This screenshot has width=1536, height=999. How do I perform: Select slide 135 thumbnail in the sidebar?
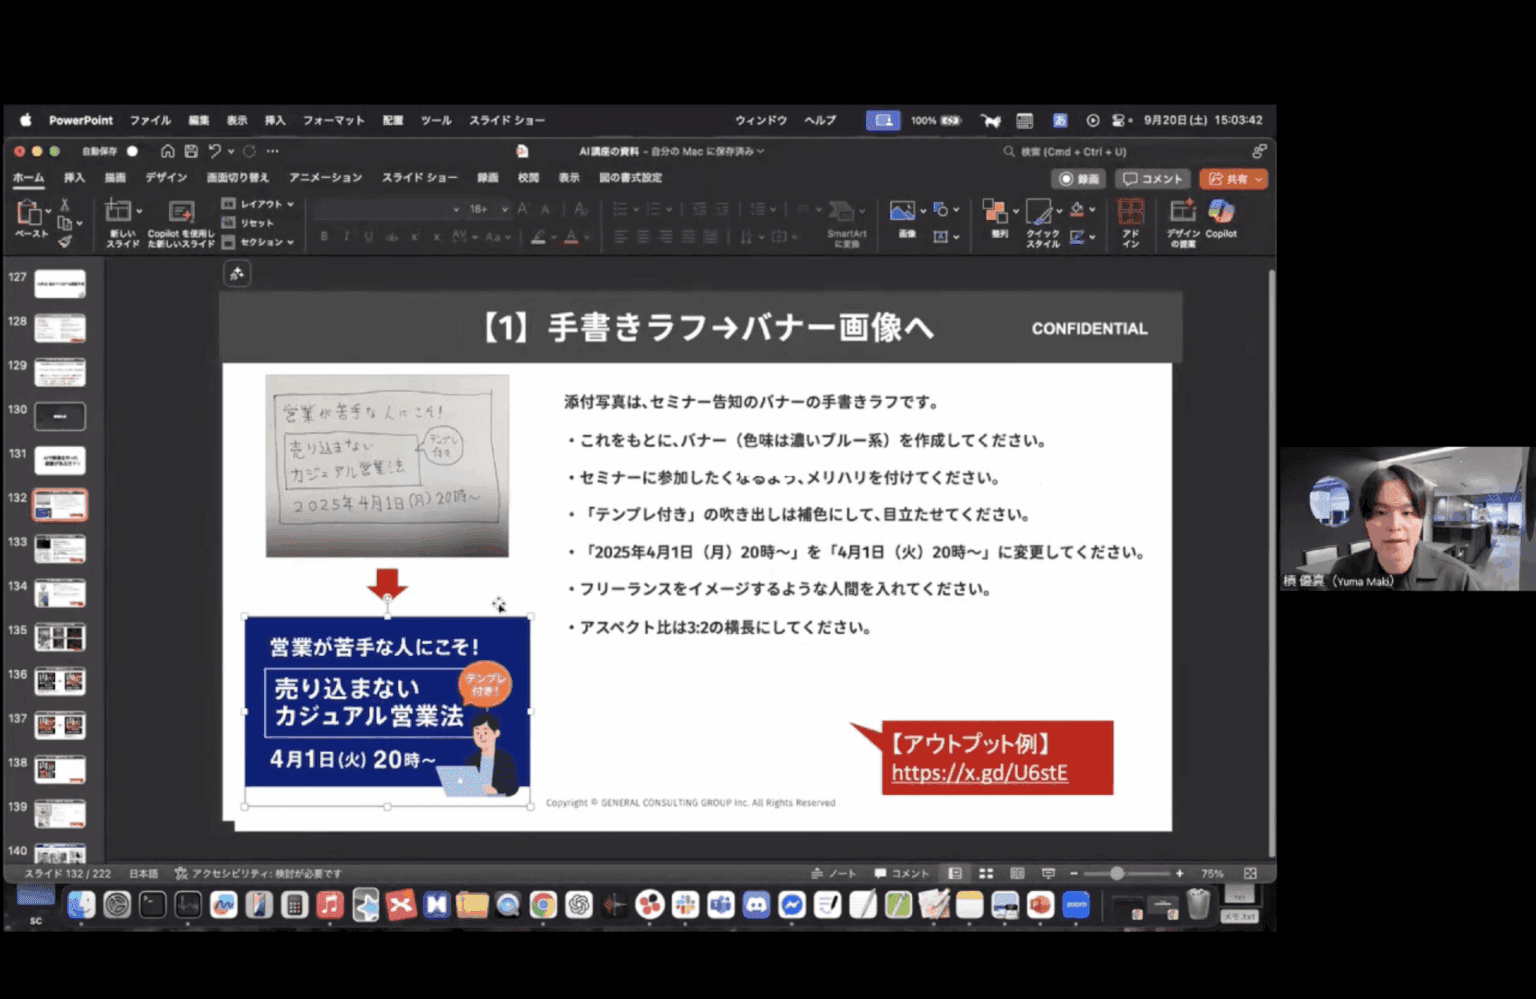coord(59,636)
